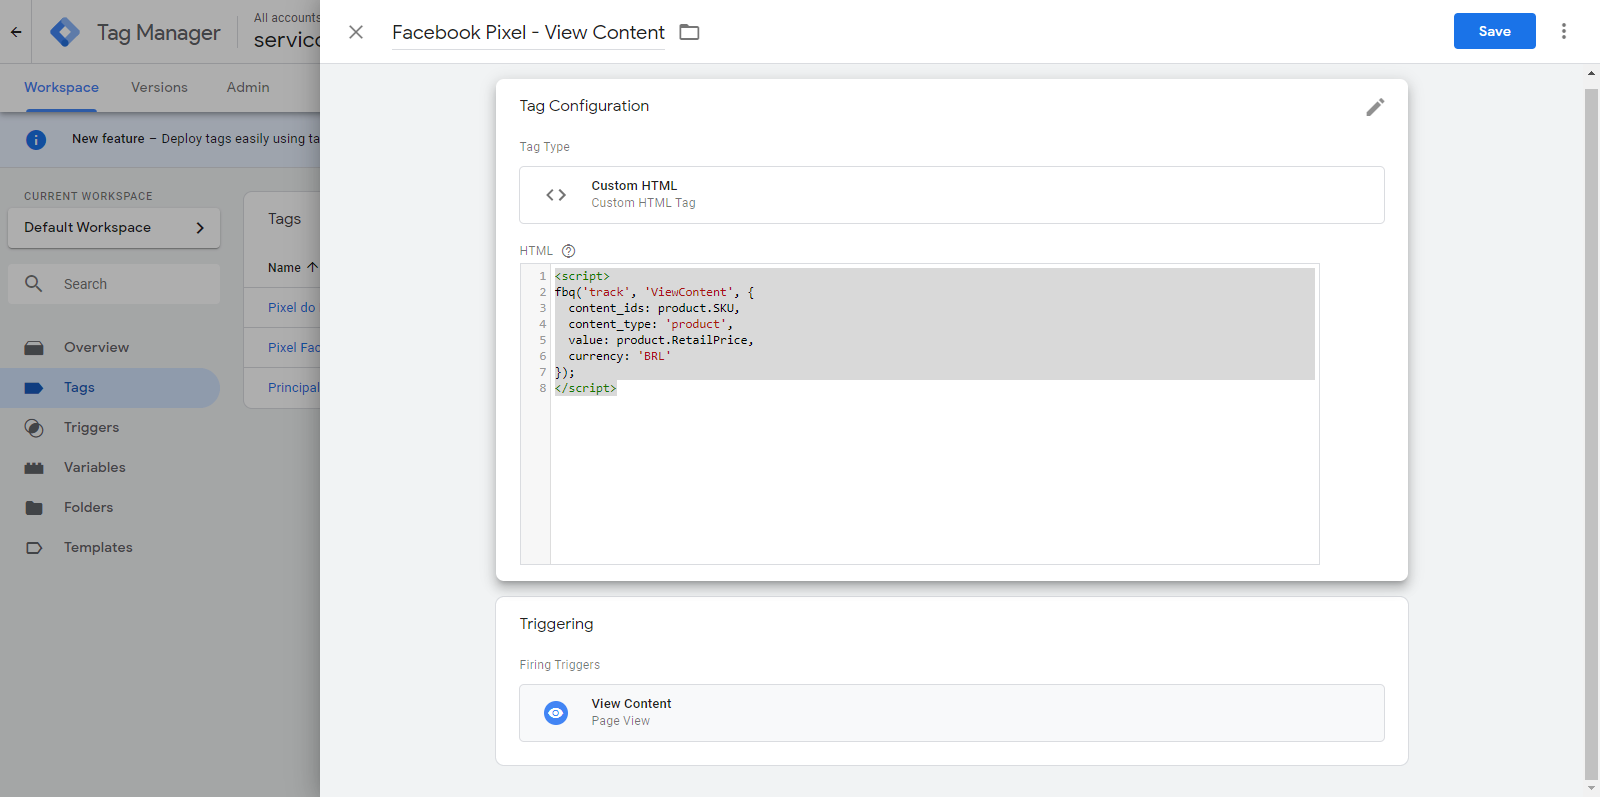
Task: Click the Search input field
Action: click(x=114, y=284)
